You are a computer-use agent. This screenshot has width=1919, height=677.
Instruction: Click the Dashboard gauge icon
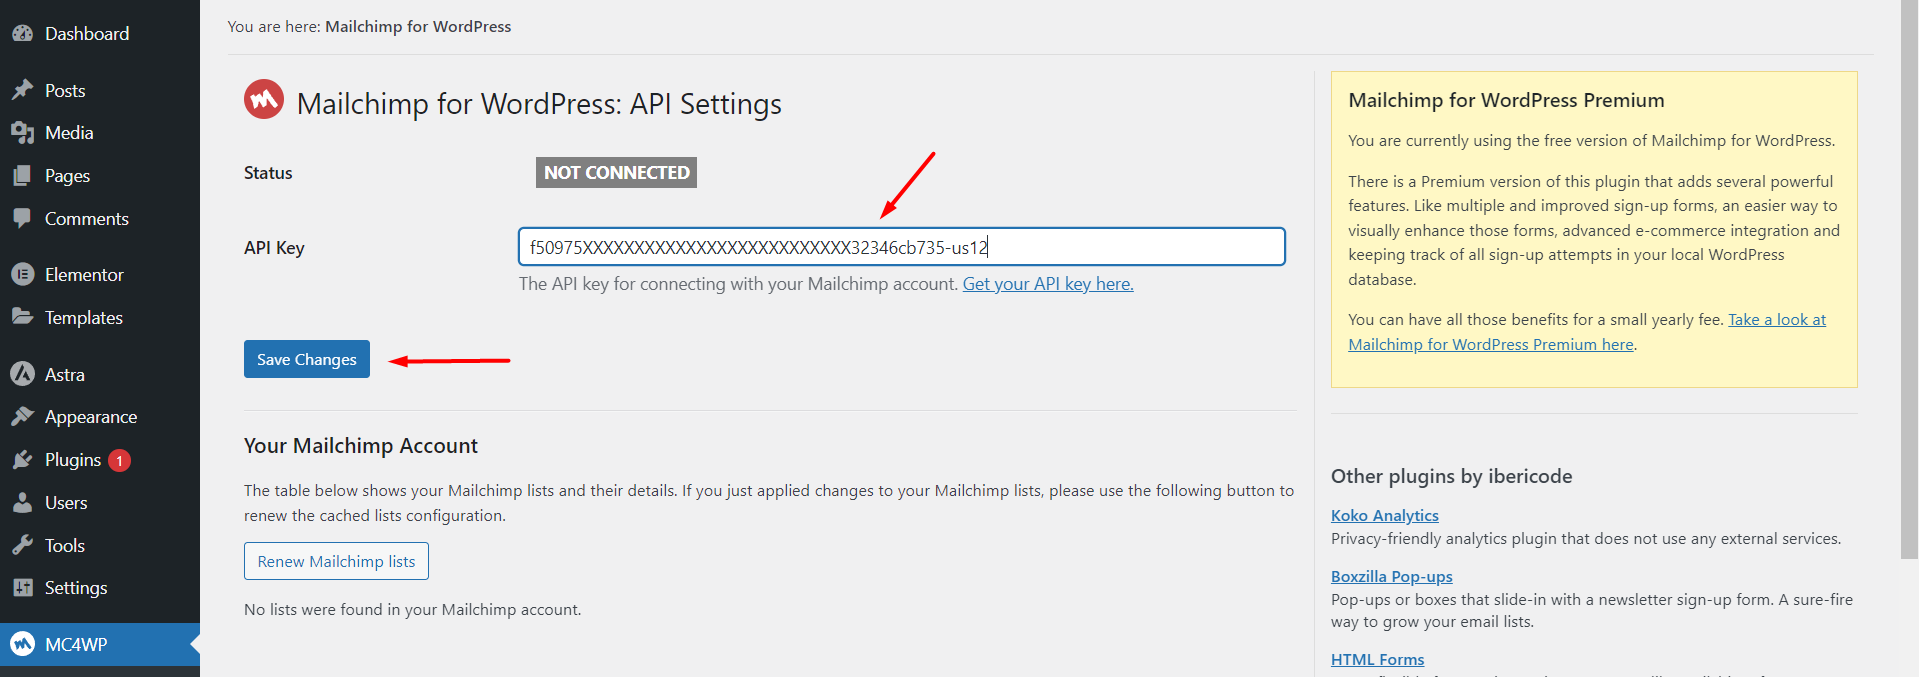22,33
